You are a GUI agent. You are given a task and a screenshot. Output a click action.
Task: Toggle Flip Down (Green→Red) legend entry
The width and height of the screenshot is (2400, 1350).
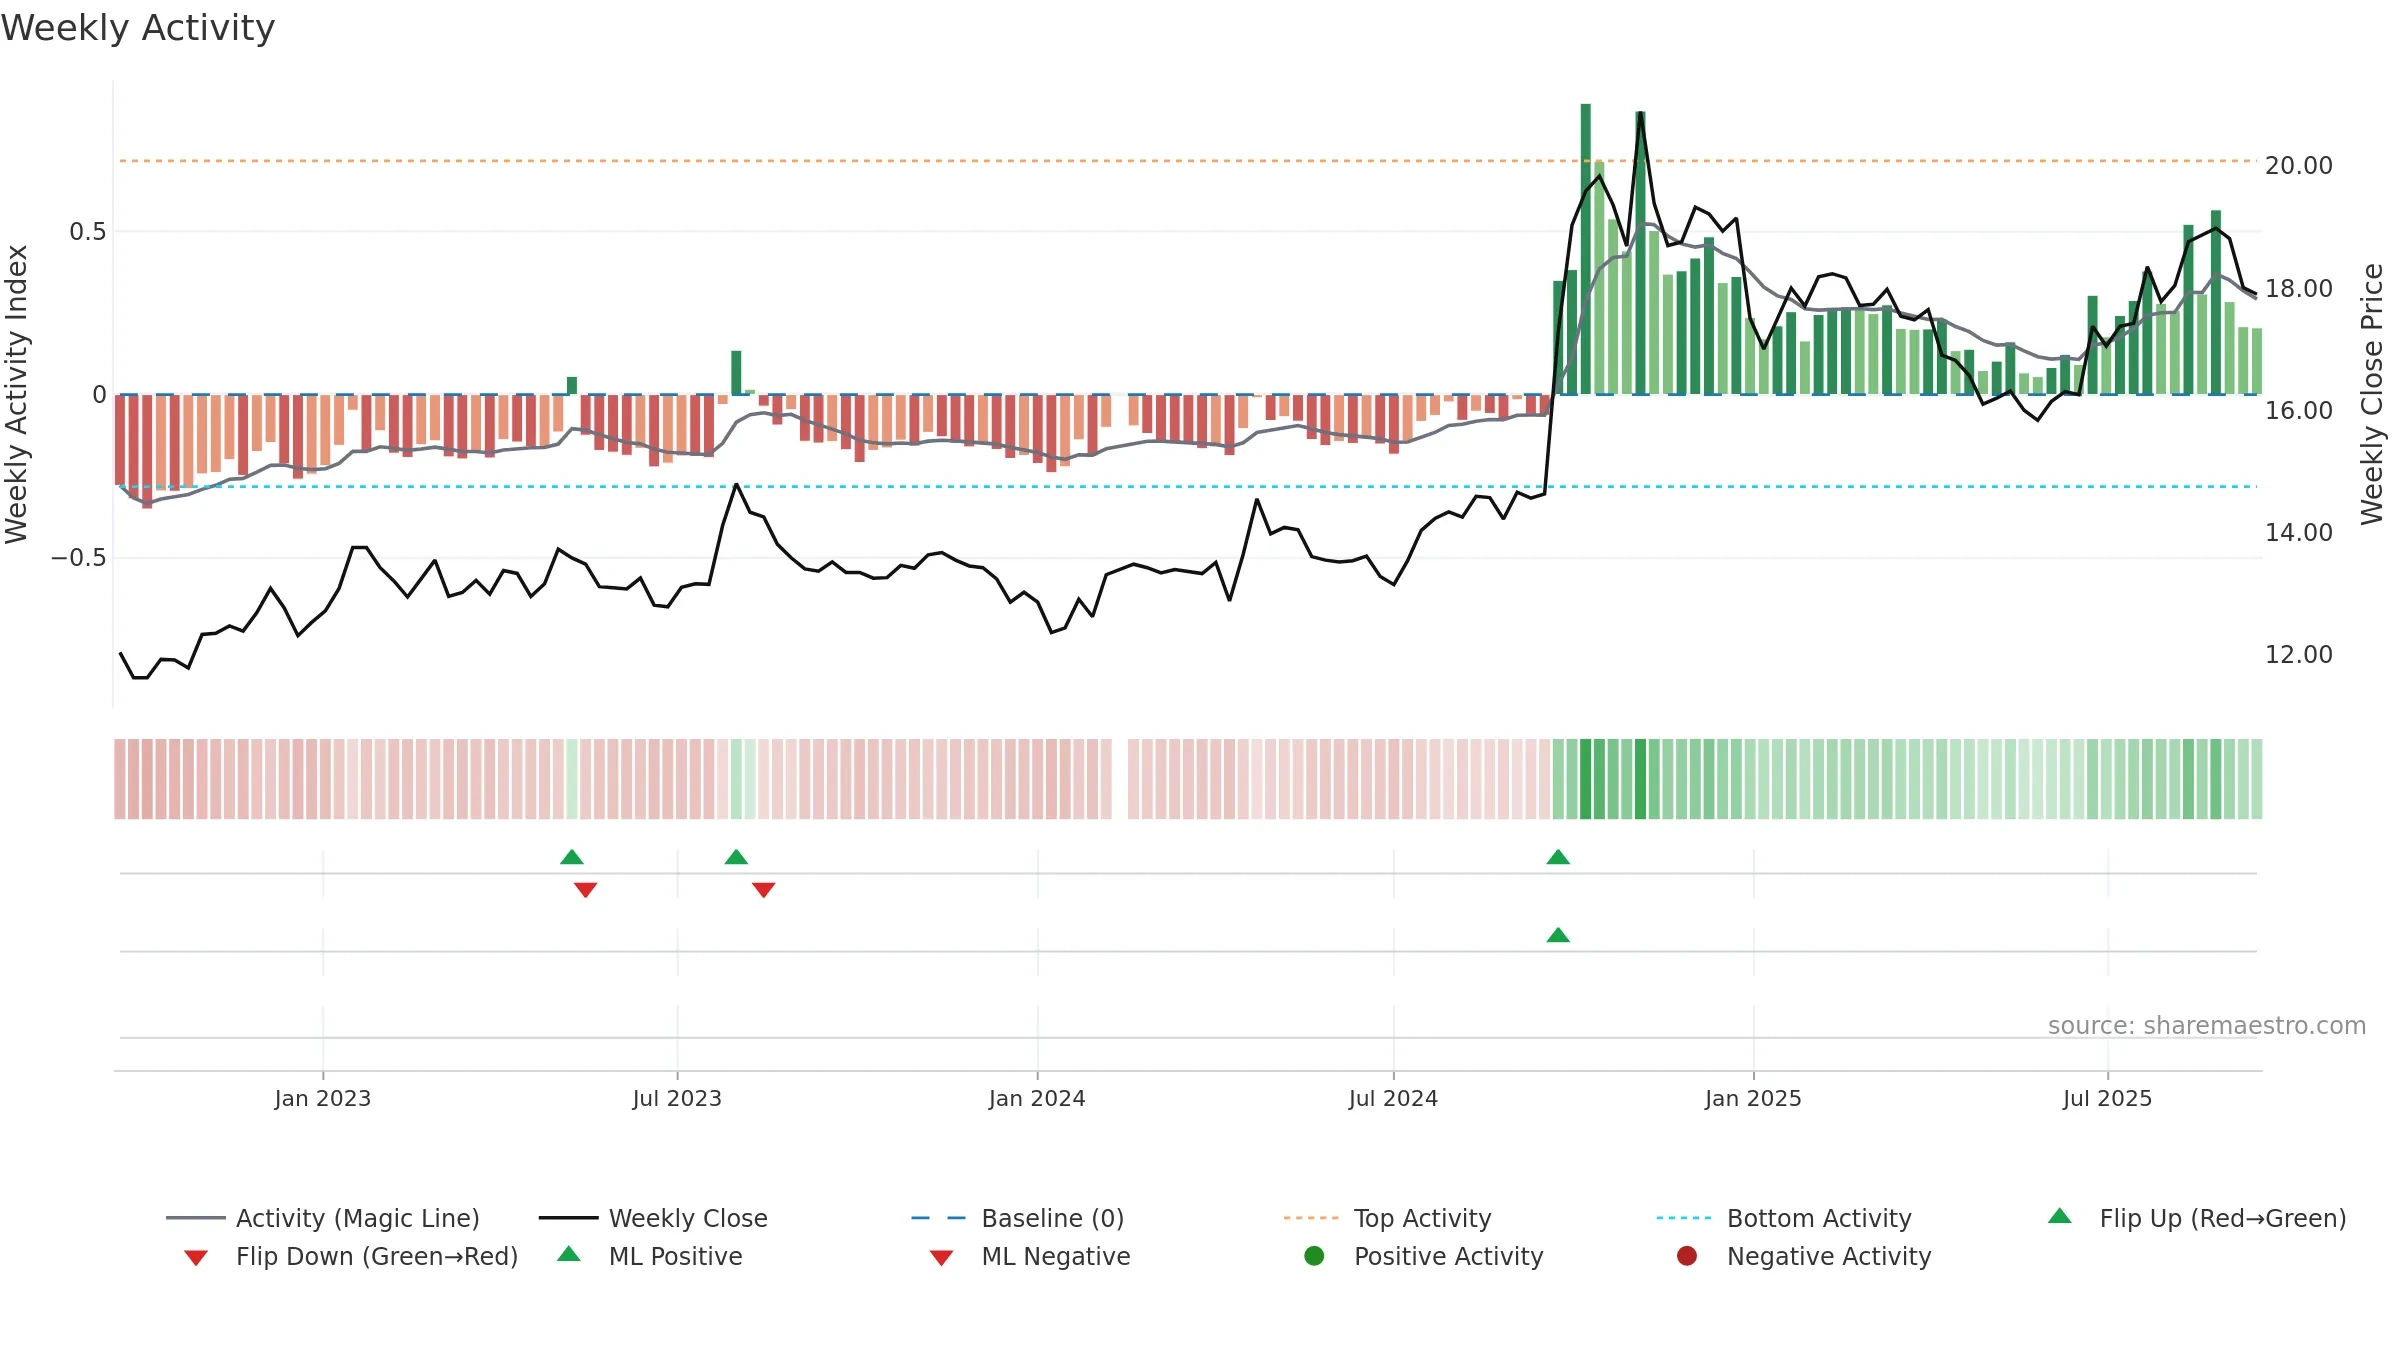pyautogui.click(x=350, y=1256)
